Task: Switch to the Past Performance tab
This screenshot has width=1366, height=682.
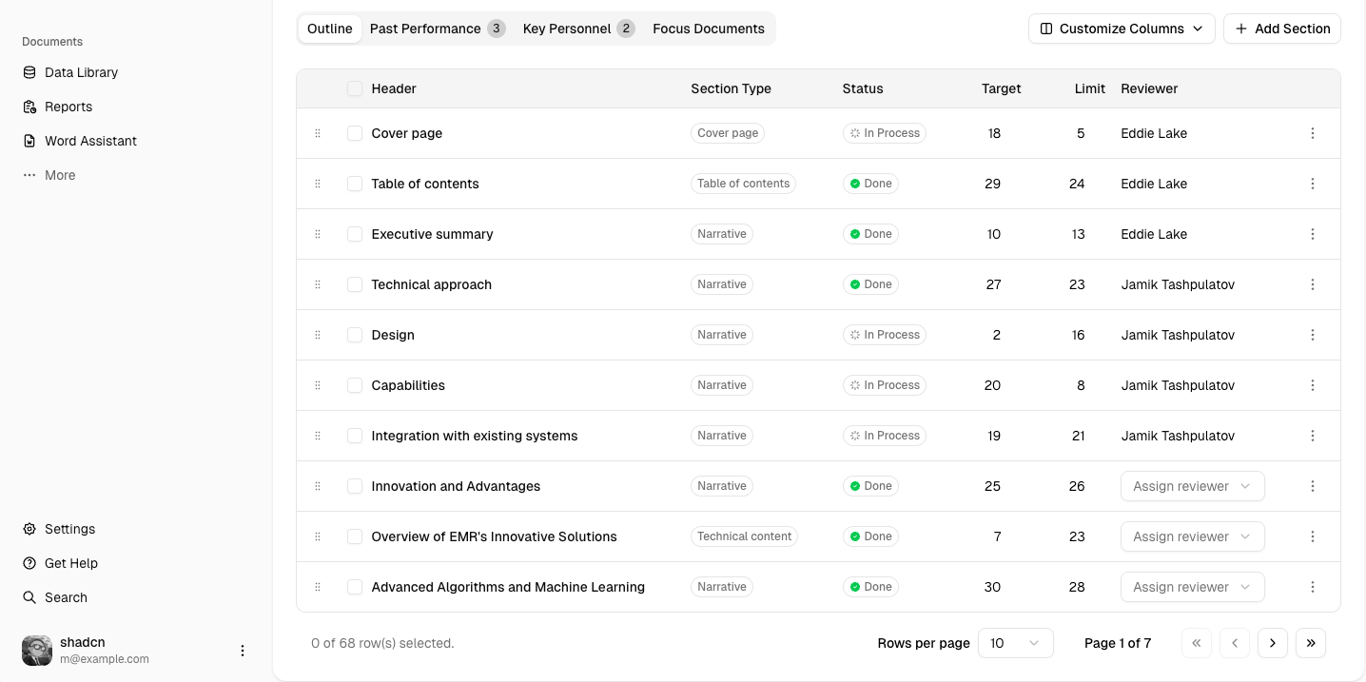Action: point(437,29)
